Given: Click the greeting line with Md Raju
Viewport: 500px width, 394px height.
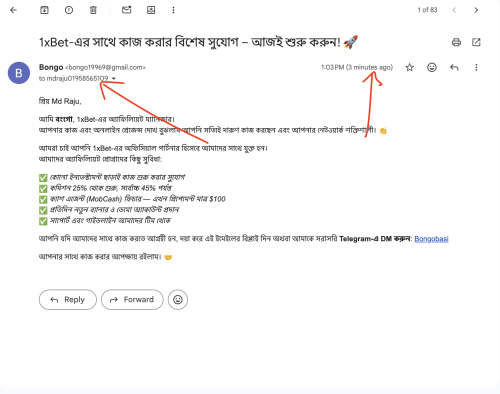Looking at the screenshot, I should pos(60,101).
